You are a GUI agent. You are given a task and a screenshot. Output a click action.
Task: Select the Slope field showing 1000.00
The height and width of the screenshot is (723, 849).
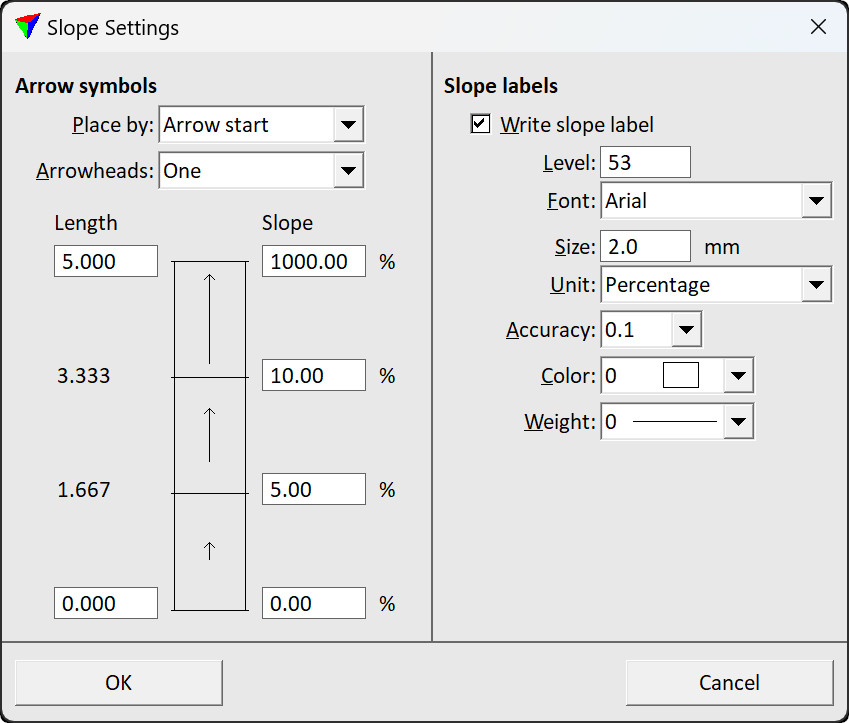[x=312, y=261]
